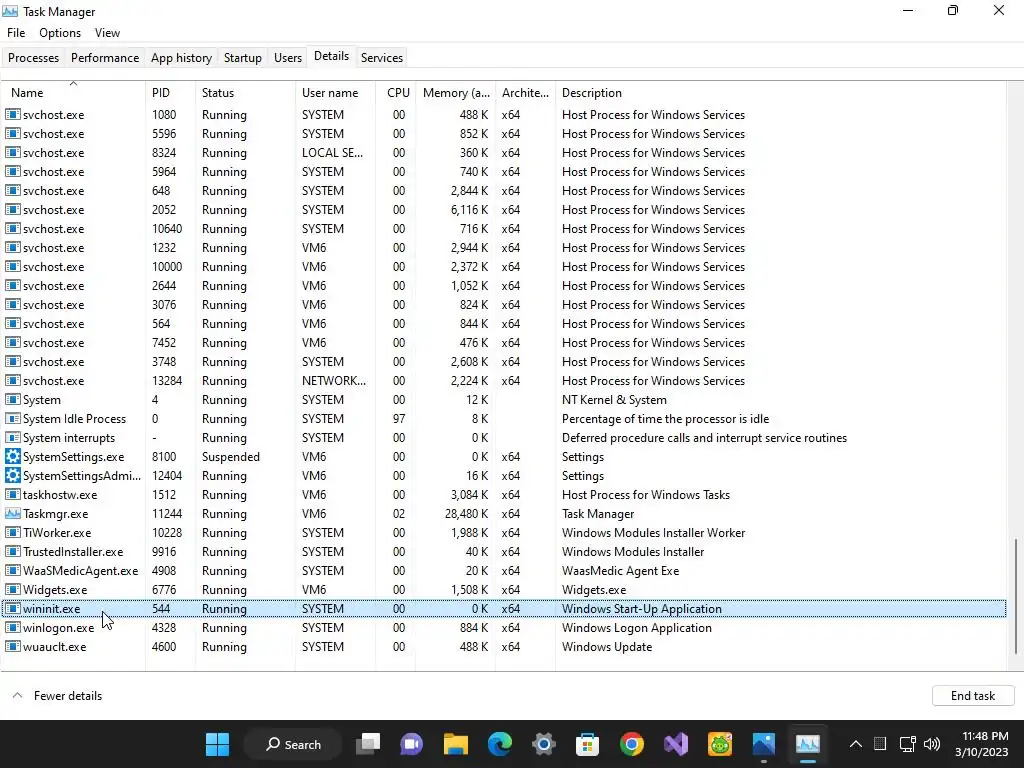Click the SystemSettingsAdmin process gear icon

12,475
